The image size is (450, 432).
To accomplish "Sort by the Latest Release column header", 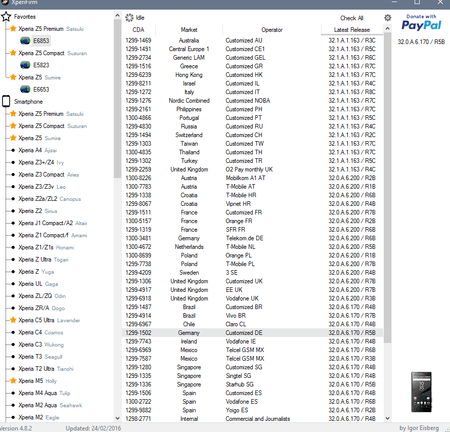I will (352, 30).
